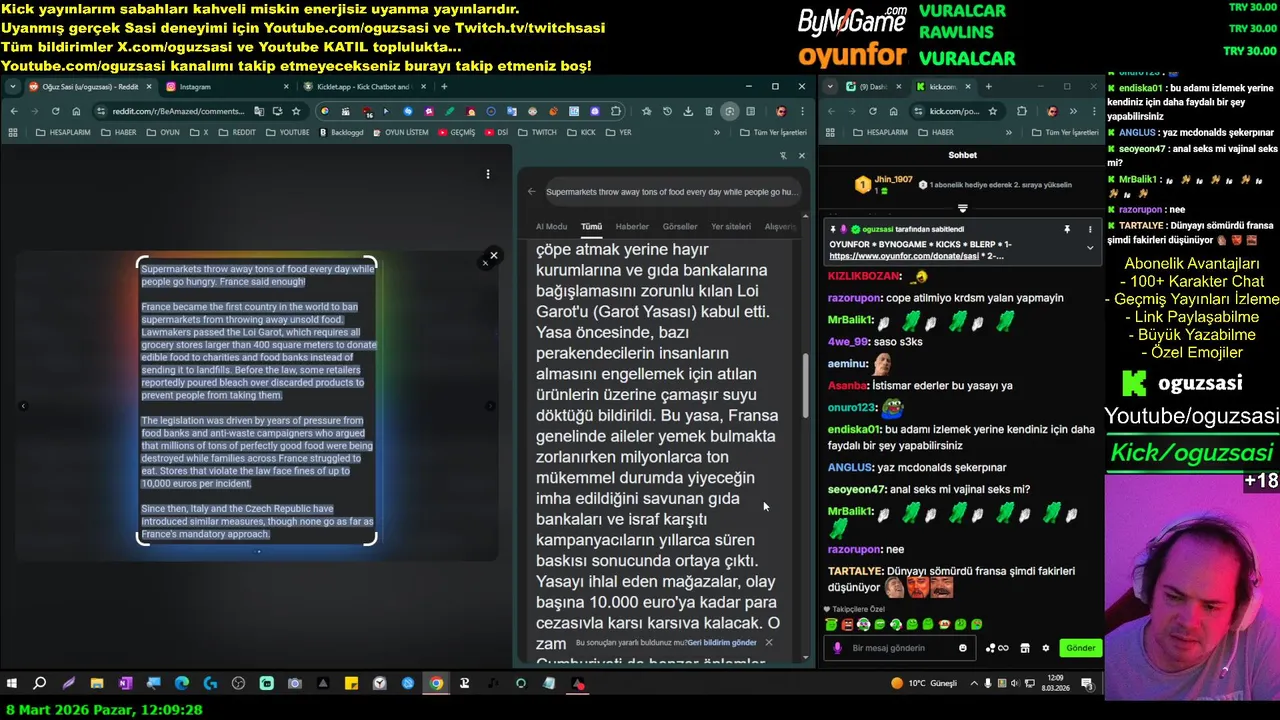Open tab search dropdown in left browser
Image resolution: width=1280 pixels, height=720 pixels.
click(x=13, y=87)
